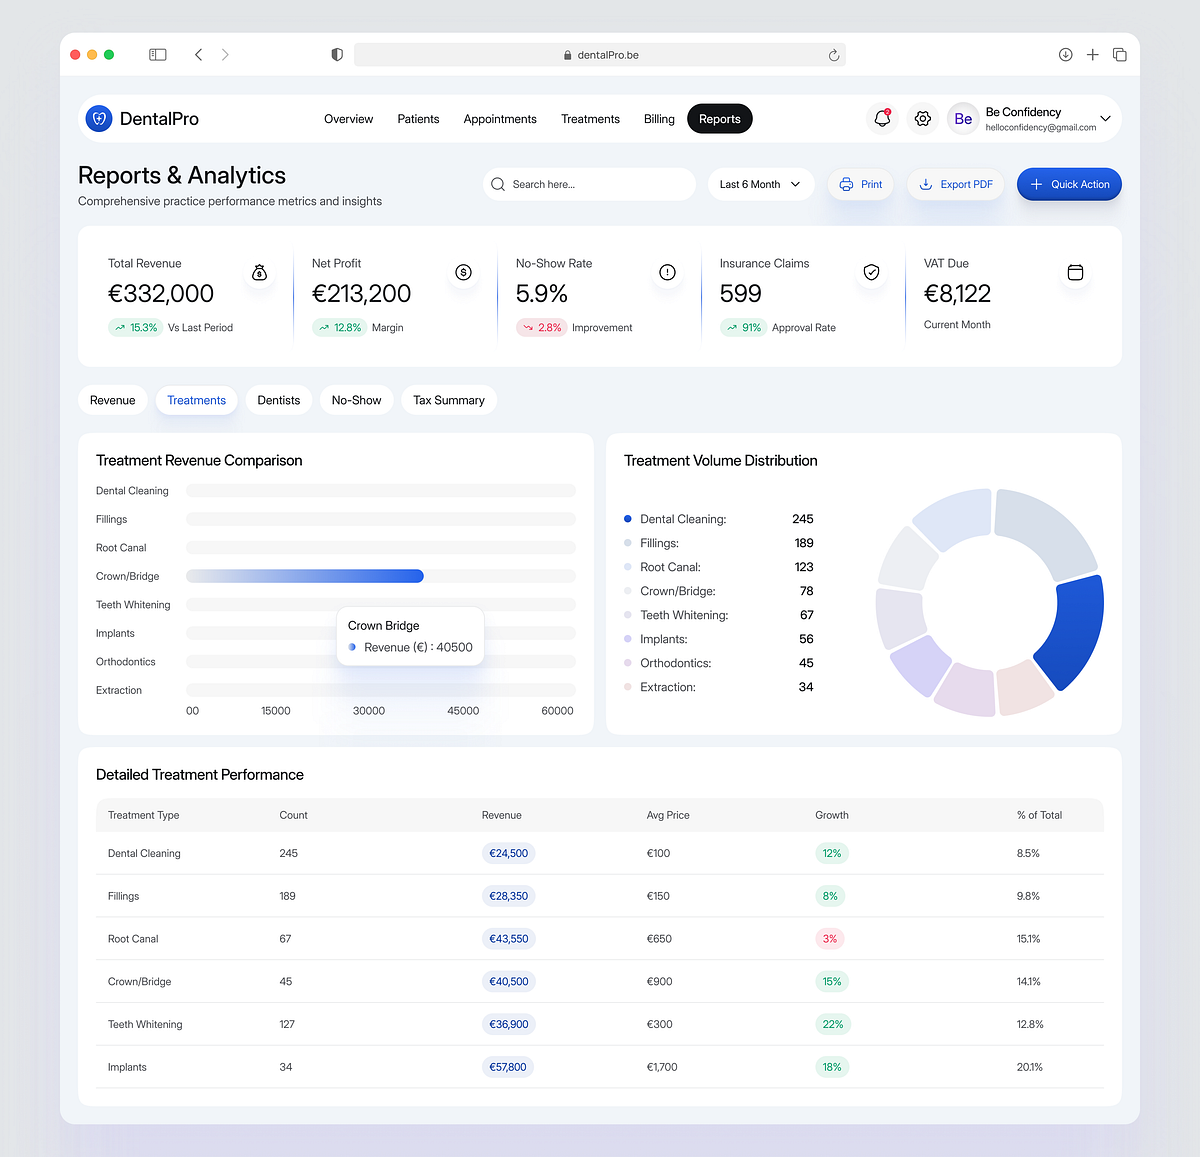Click the shield icon on Insurance Claims card
The image size is (1200, 1157).
871,271
